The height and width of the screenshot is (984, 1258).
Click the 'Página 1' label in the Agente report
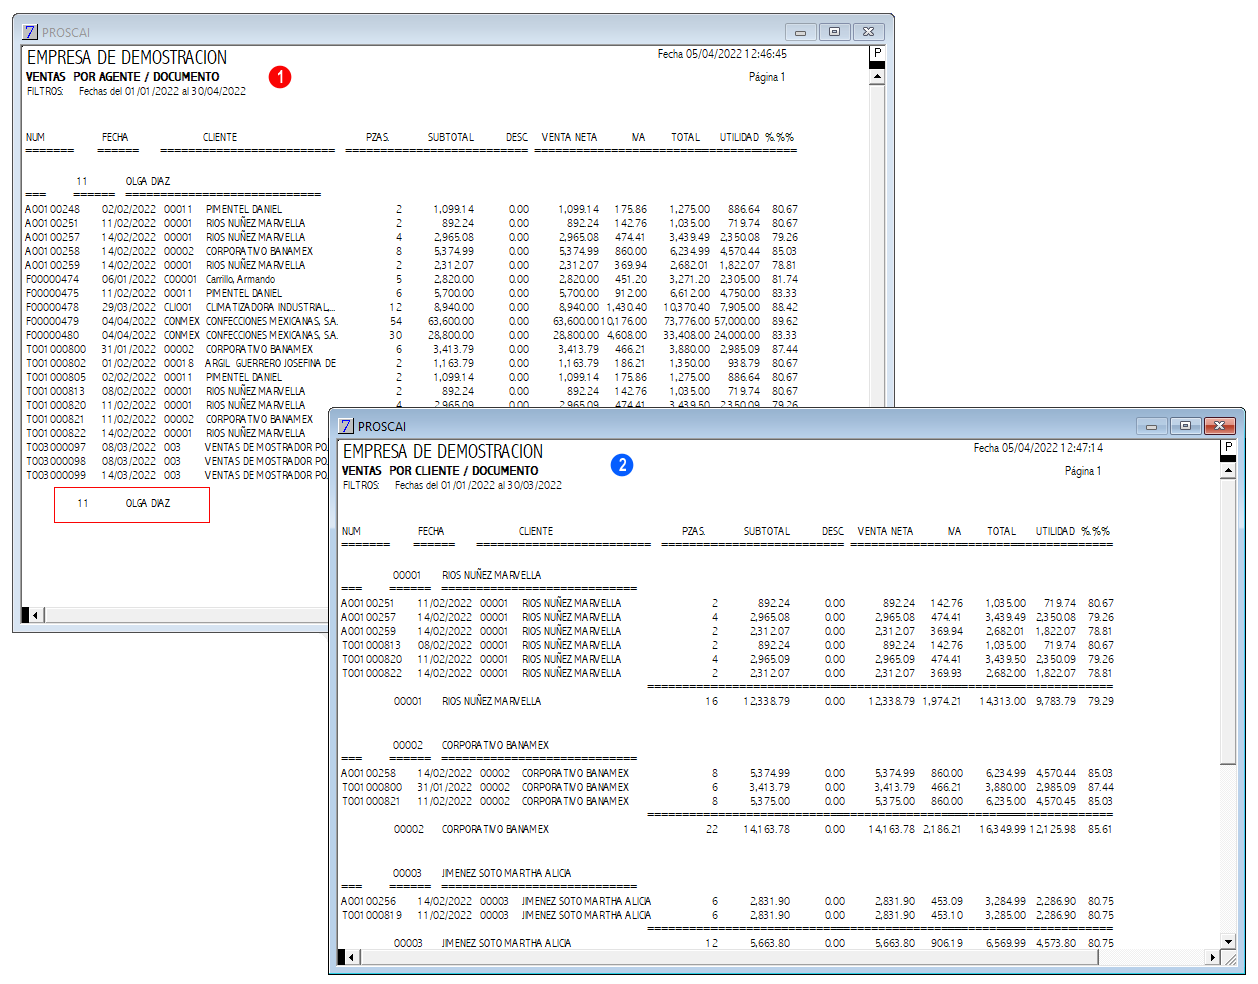coord(767,77)
